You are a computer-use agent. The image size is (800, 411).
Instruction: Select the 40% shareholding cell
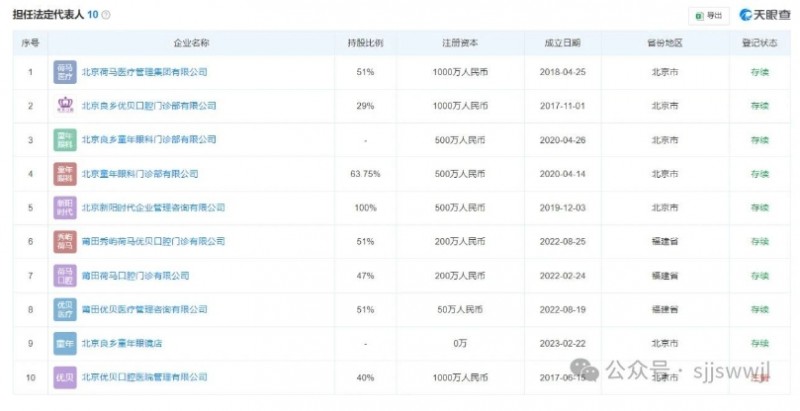tap(365, 377)
